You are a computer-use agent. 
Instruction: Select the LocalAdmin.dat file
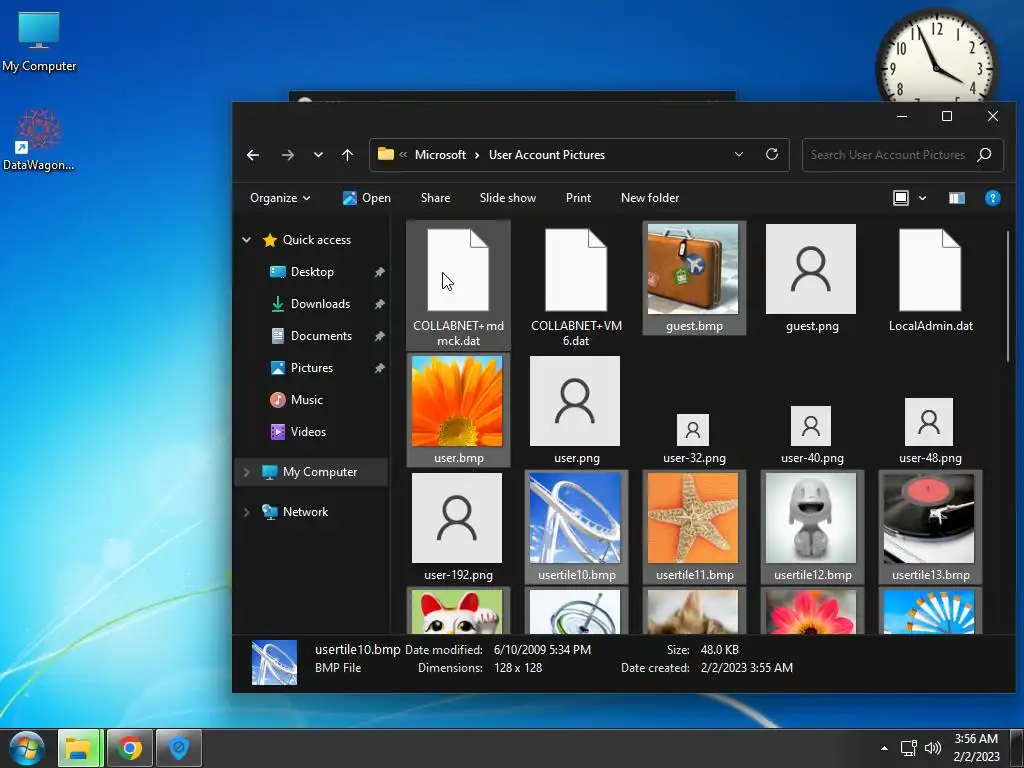pyautogui.click(x=930, y=278)
